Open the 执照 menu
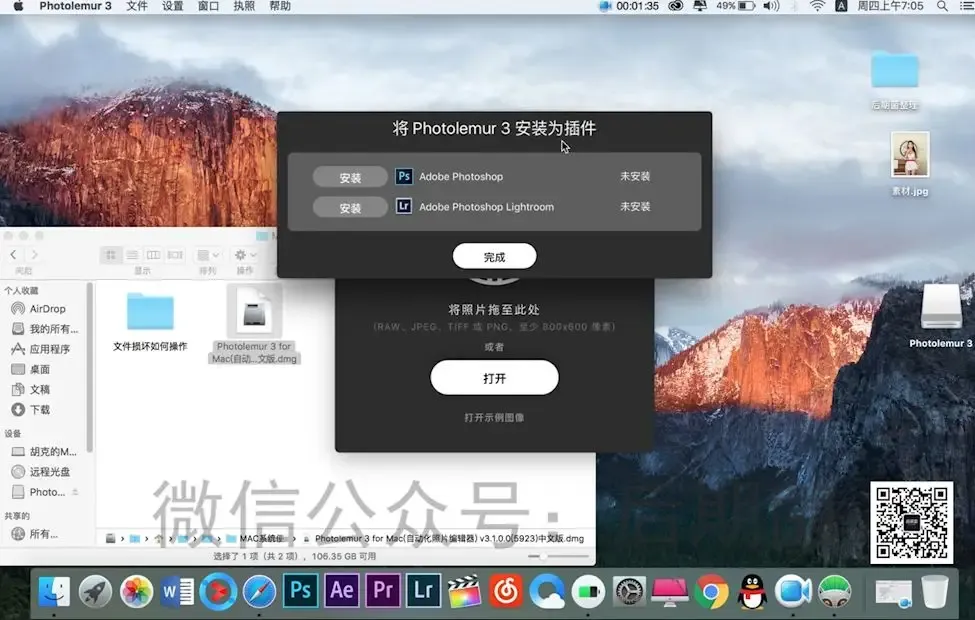Viewport: 975px width, 620px height. (x=244, y=6)
